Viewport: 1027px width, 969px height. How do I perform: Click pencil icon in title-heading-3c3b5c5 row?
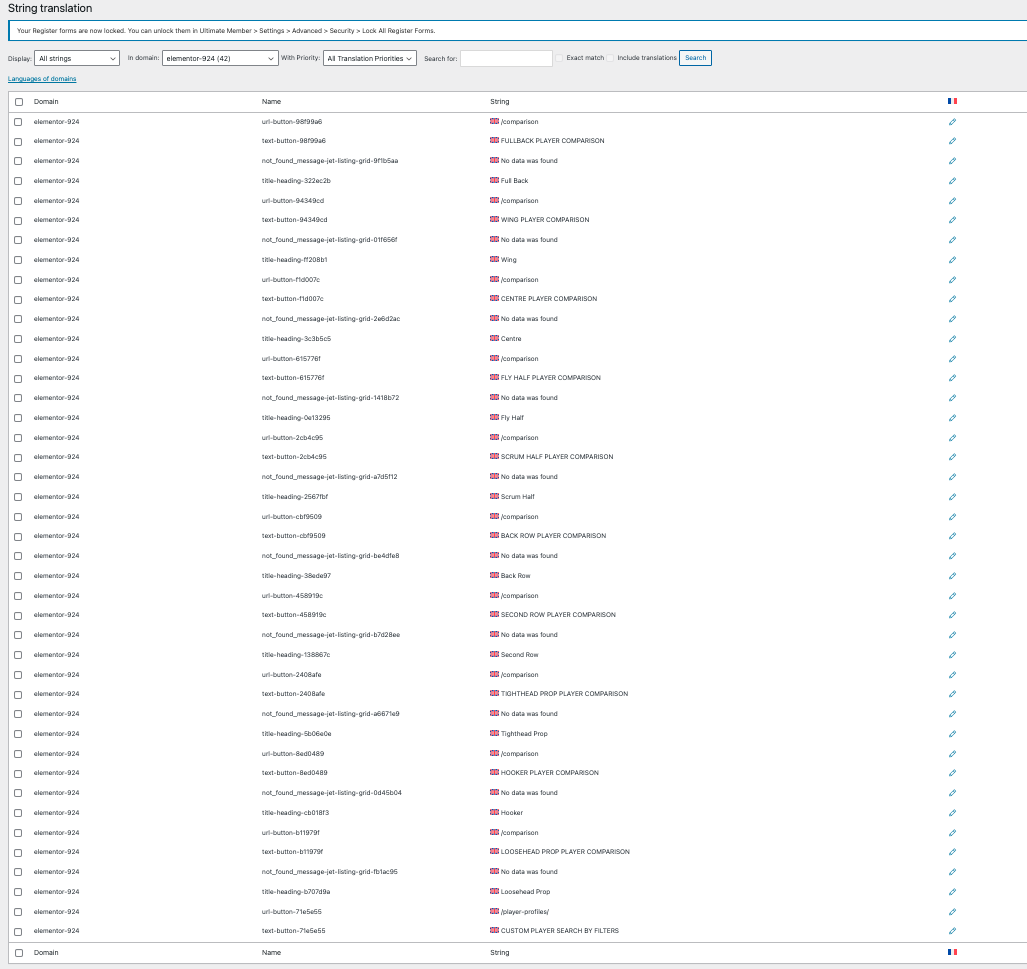[x=952, y=339]
